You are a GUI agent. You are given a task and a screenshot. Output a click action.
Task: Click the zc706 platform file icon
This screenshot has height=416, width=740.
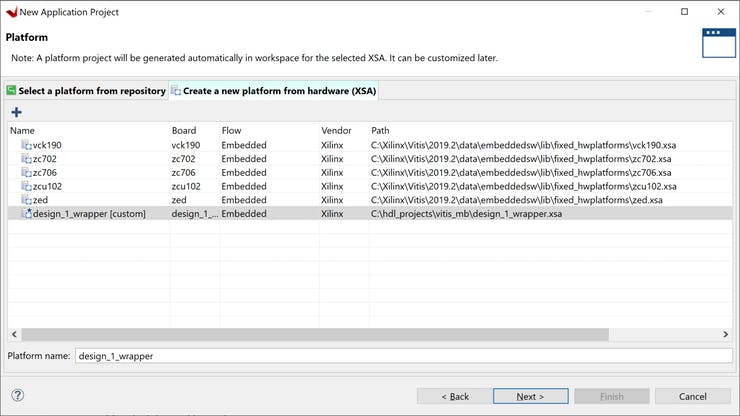tap(27, 173)
